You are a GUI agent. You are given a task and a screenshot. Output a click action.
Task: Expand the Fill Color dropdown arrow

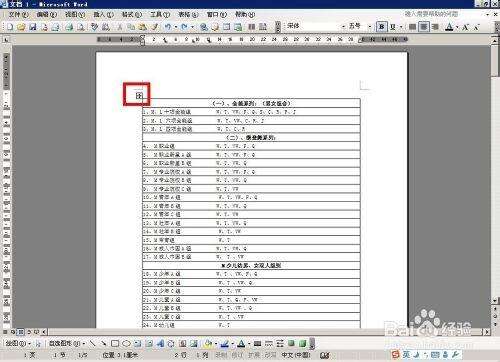click(216, 344)
